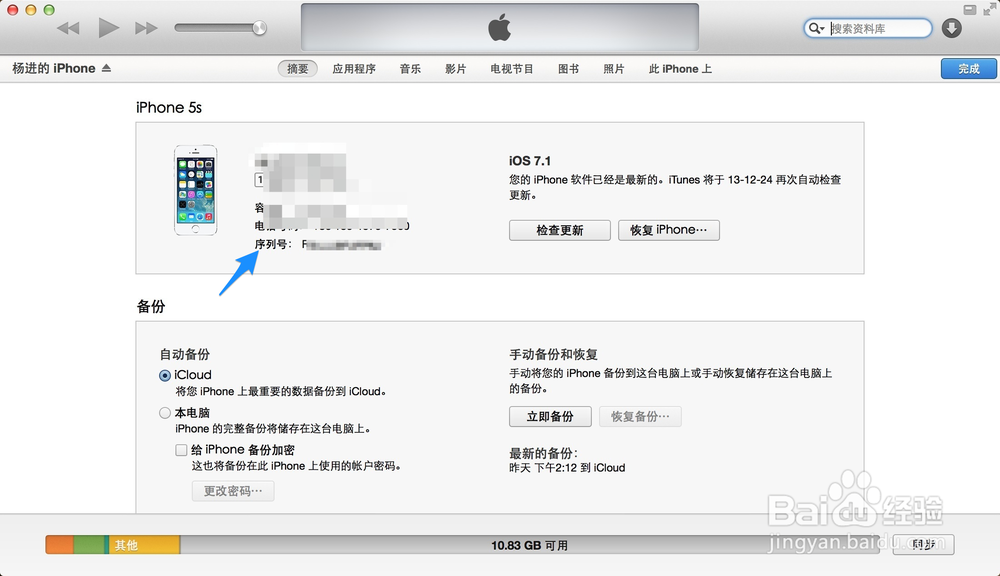Select the 摘要 tab
The image size is (1000, 576).
pyautogui.click(x=297, y=69)
